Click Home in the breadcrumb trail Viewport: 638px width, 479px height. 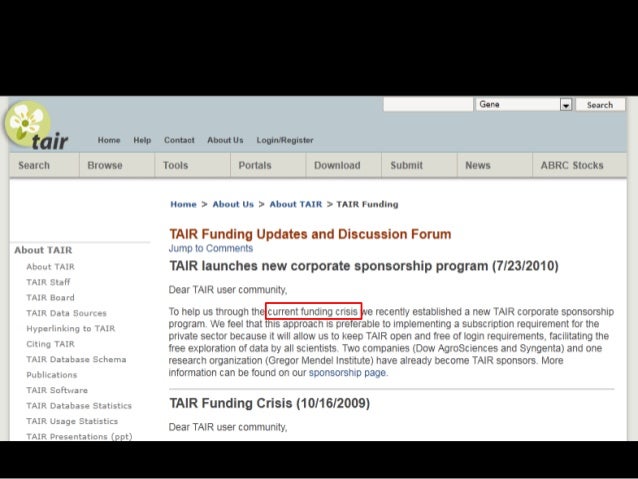(183, 204)
